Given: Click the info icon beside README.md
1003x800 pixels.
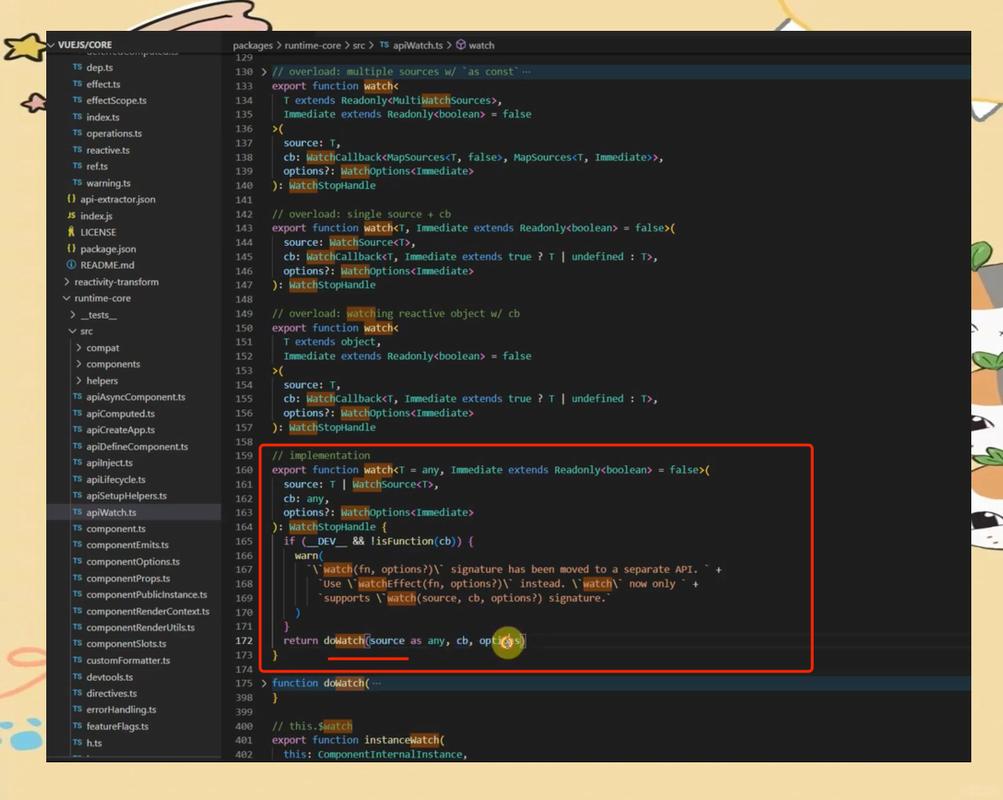Looking at the screenshot, I should (x=71, y=265).
